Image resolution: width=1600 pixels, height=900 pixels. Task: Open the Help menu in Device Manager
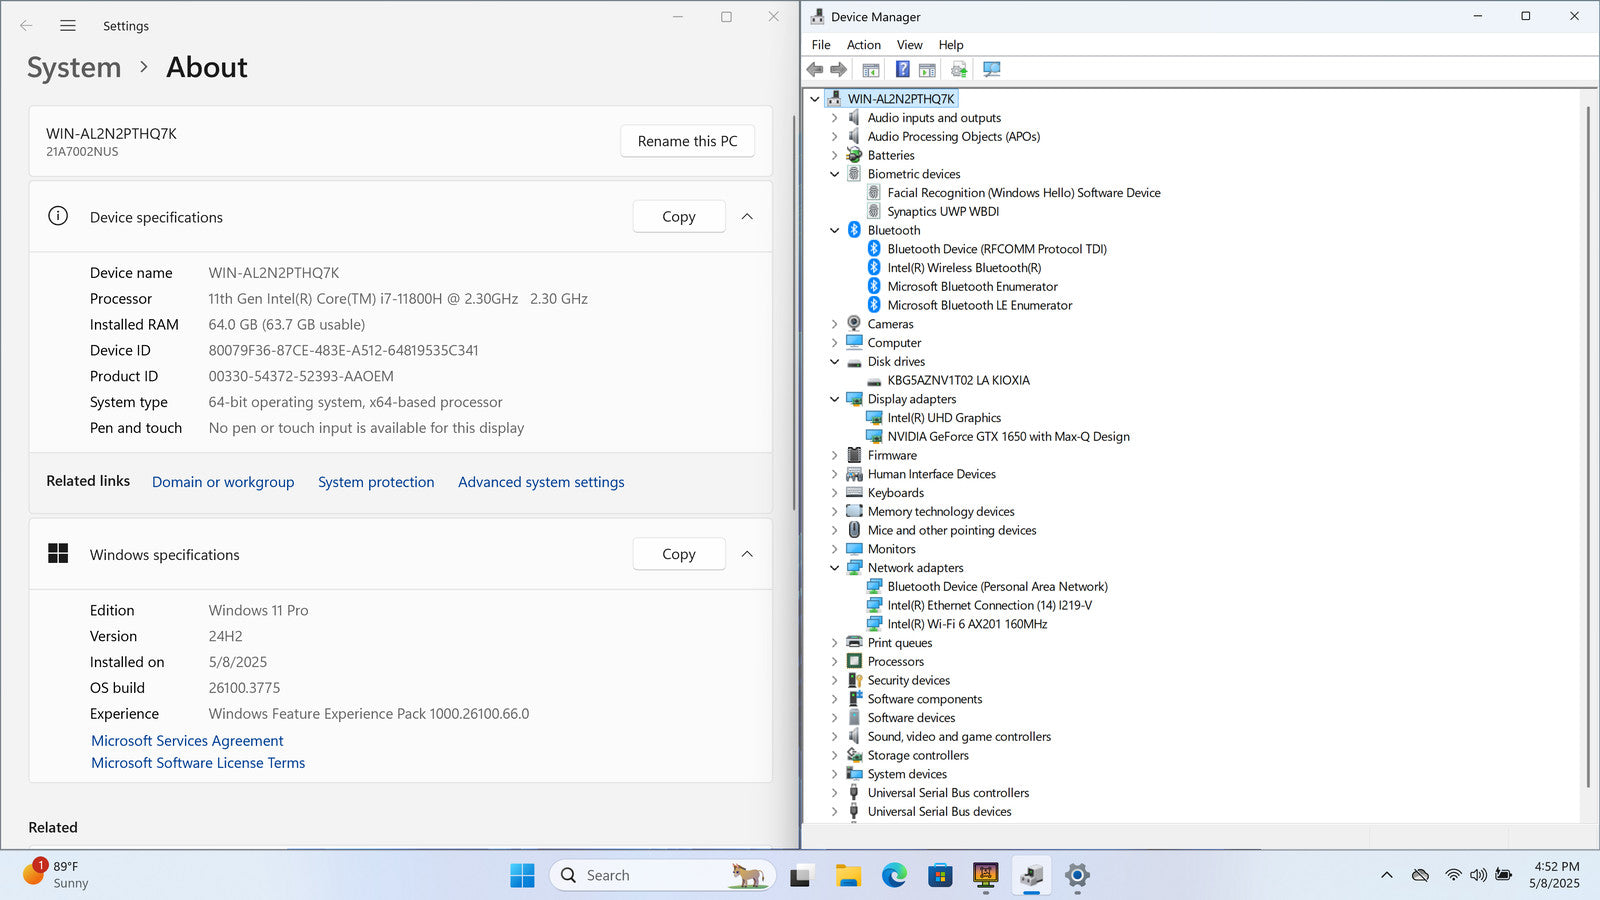[951, 45]
